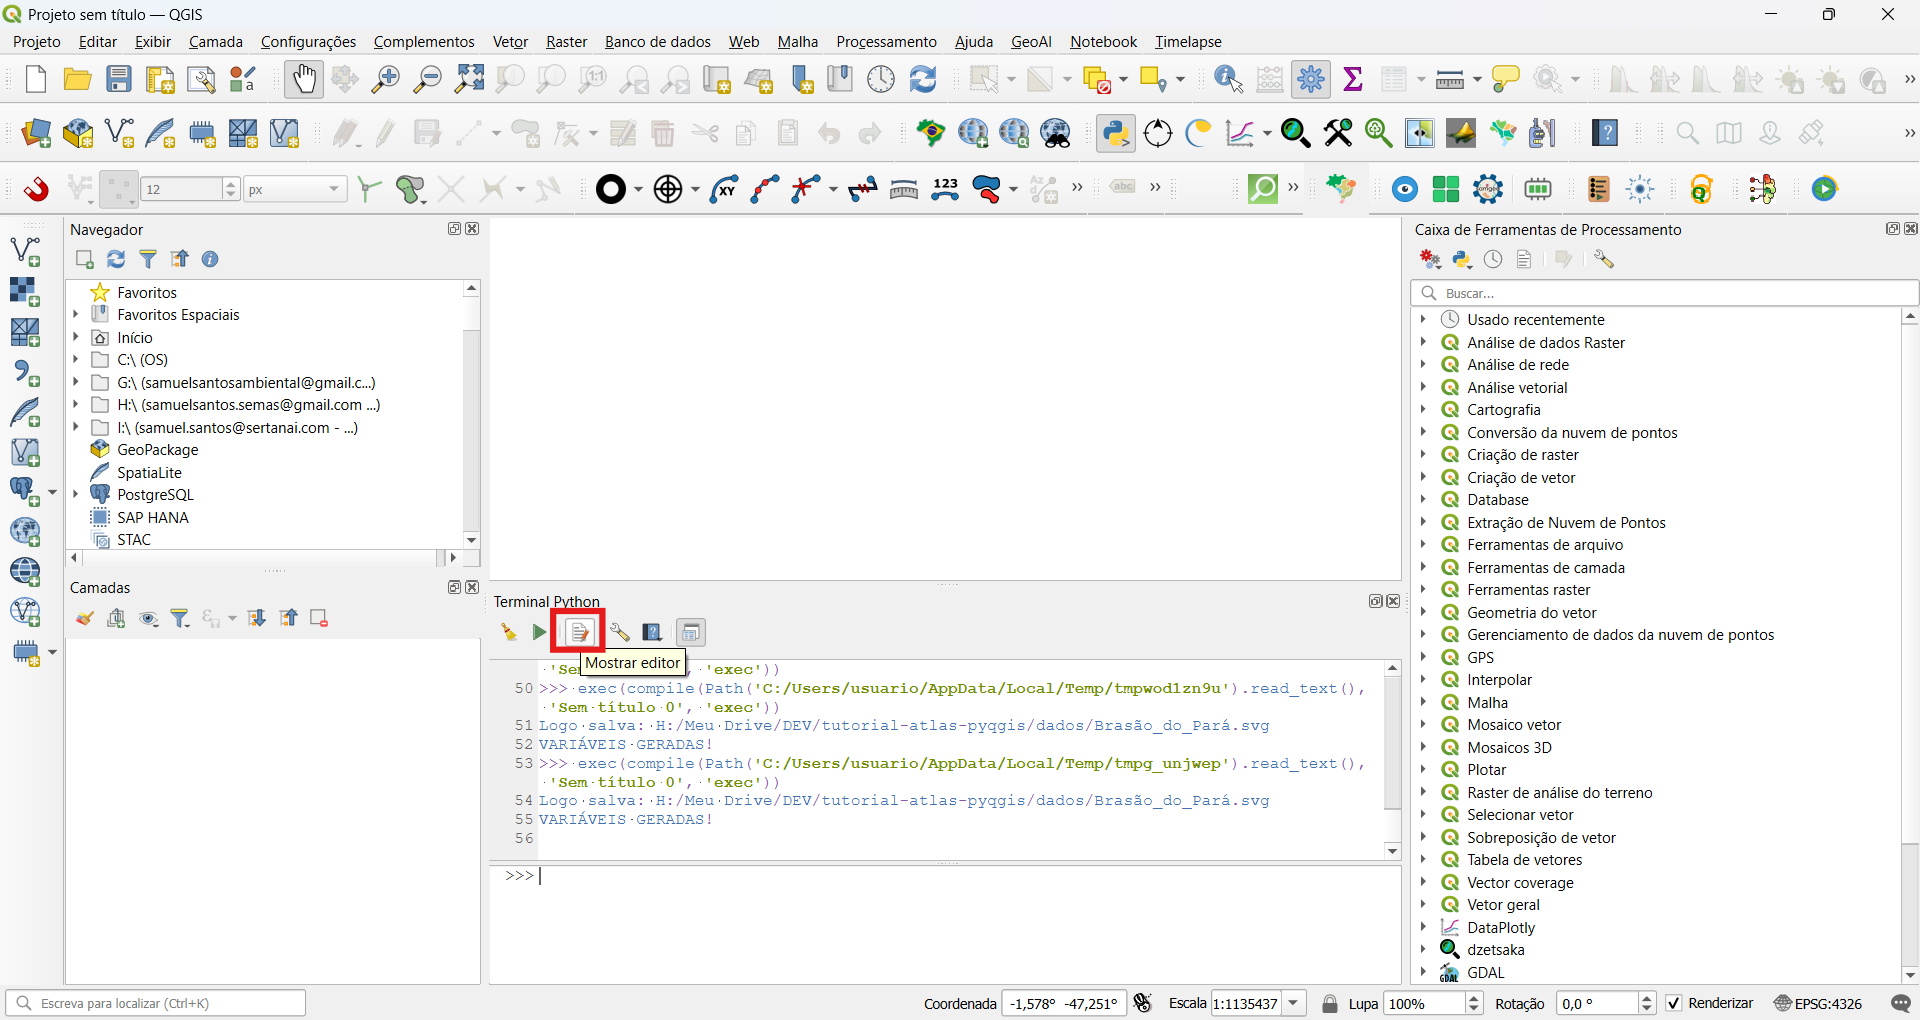Screen dimensions: 1920x1020
Task: Select the Pan Map tool
Action: pos(303,79)
